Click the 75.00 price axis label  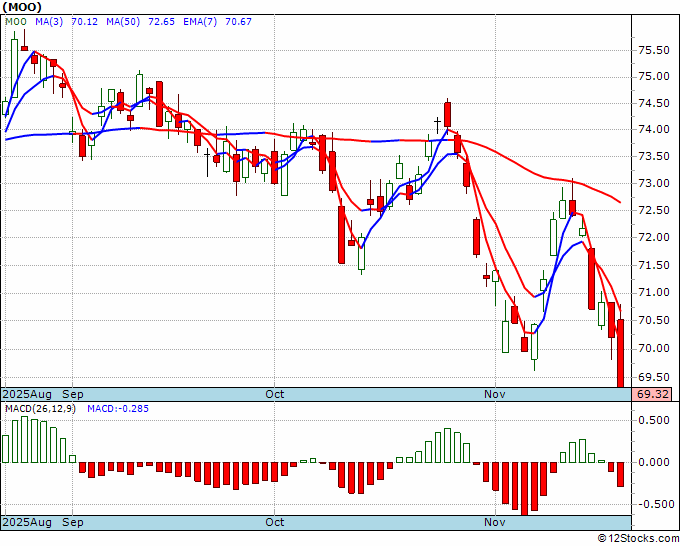654,77
